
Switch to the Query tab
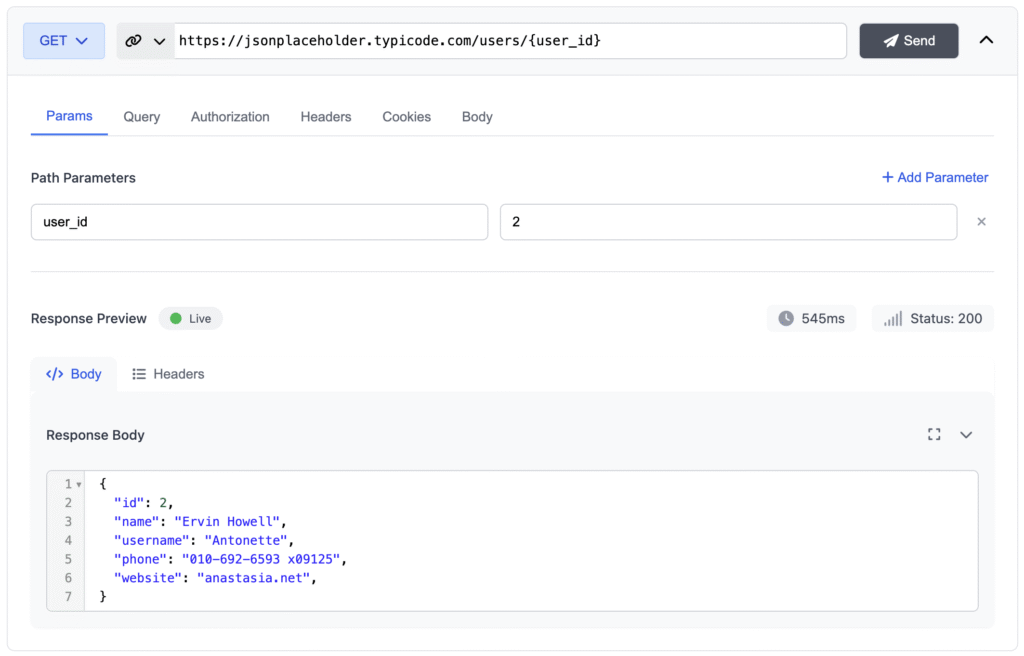[x=142, y=117]
